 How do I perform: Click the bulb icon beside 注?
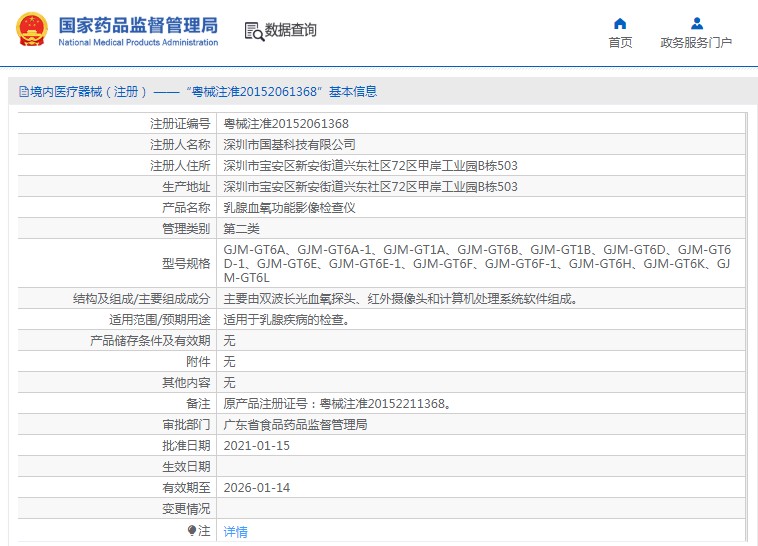point(191,531)
